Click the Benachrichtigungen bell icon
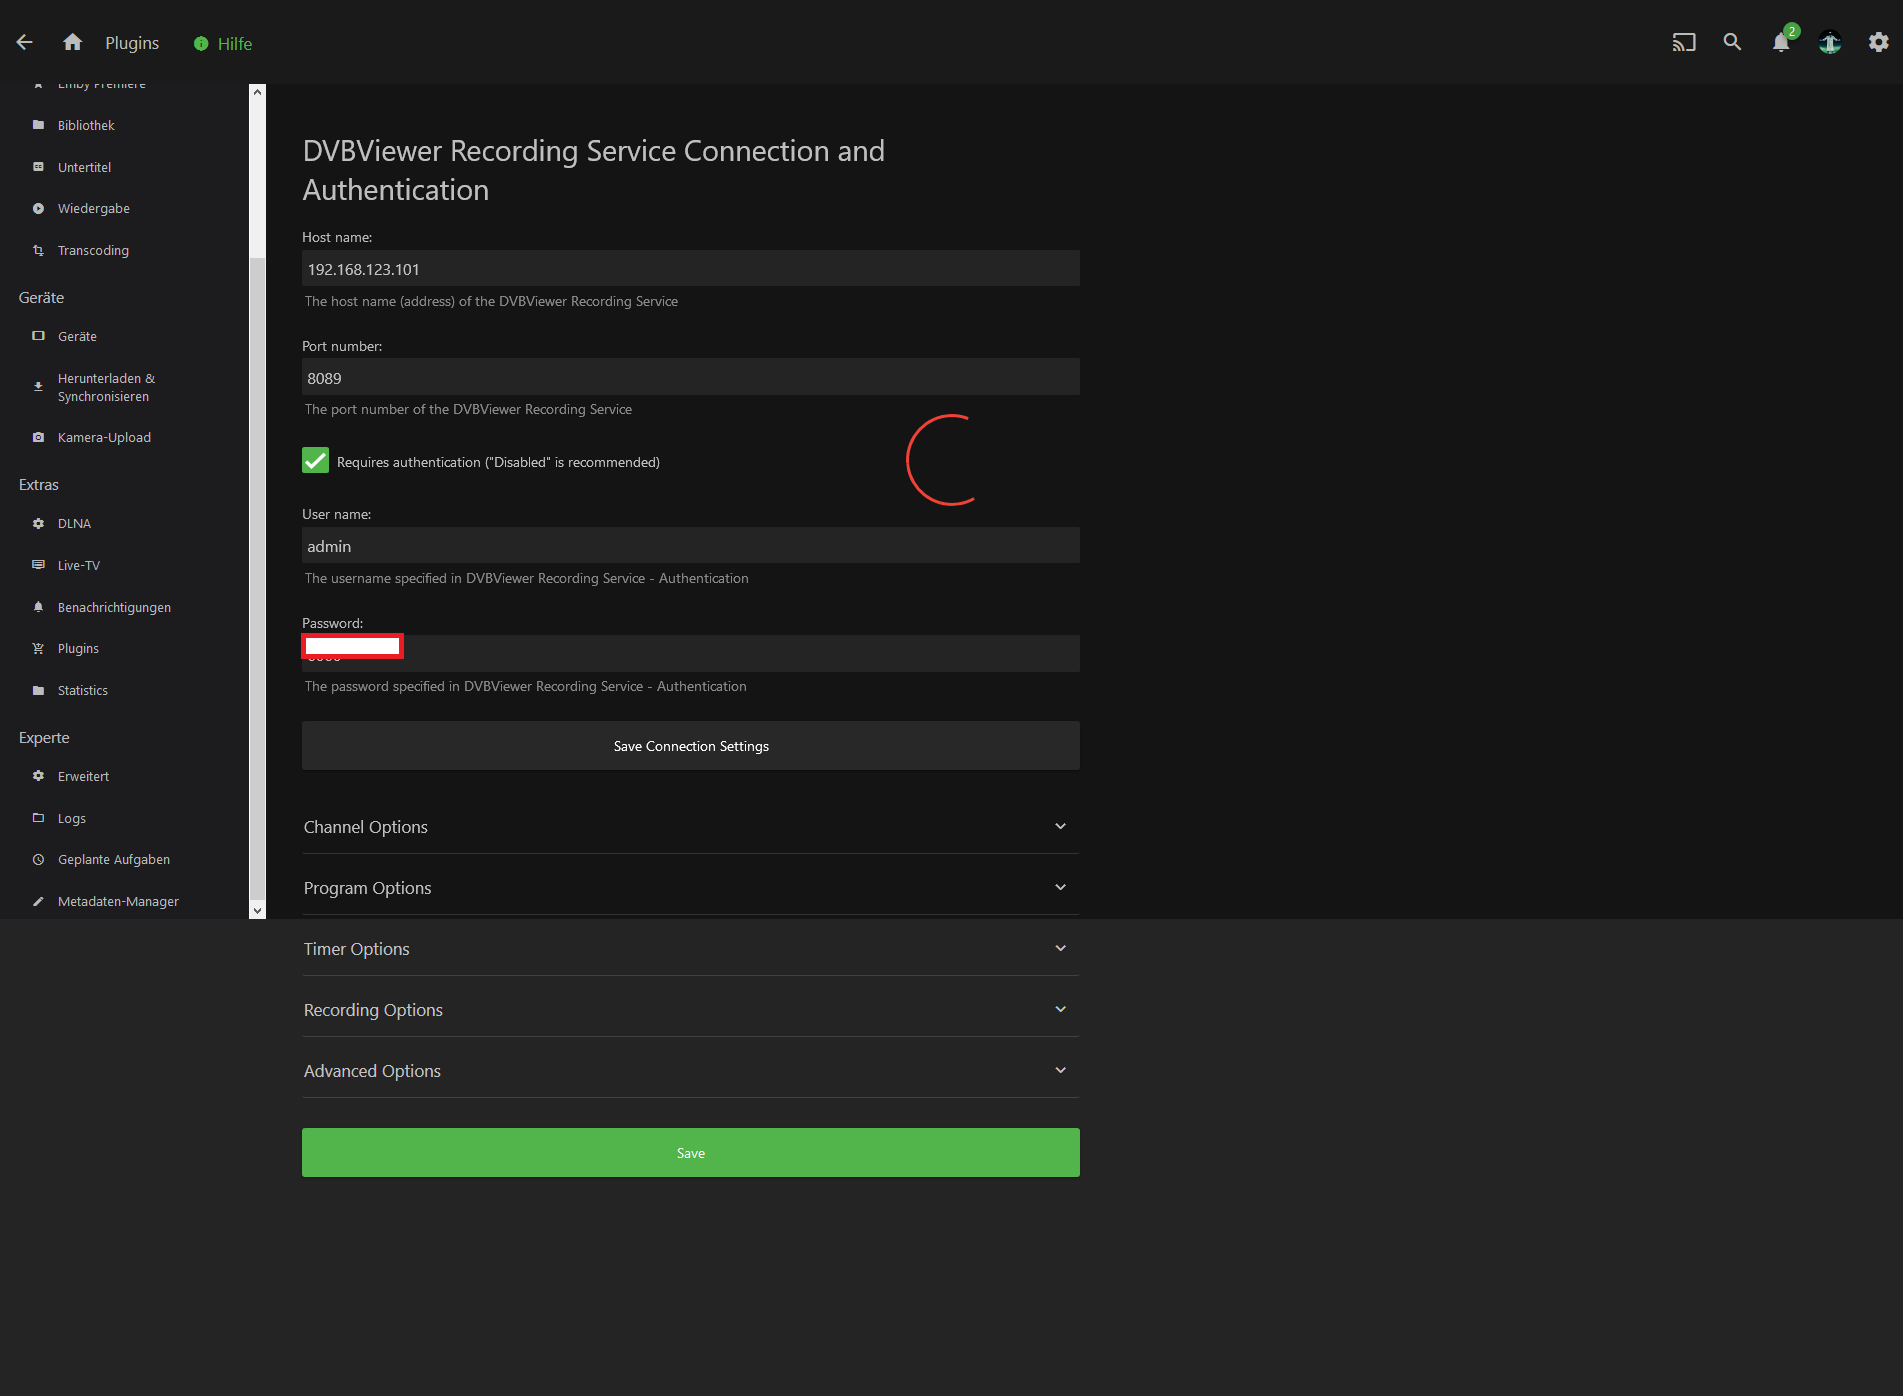Viewport: 1903px width, 1396px height. click(38, 607)
